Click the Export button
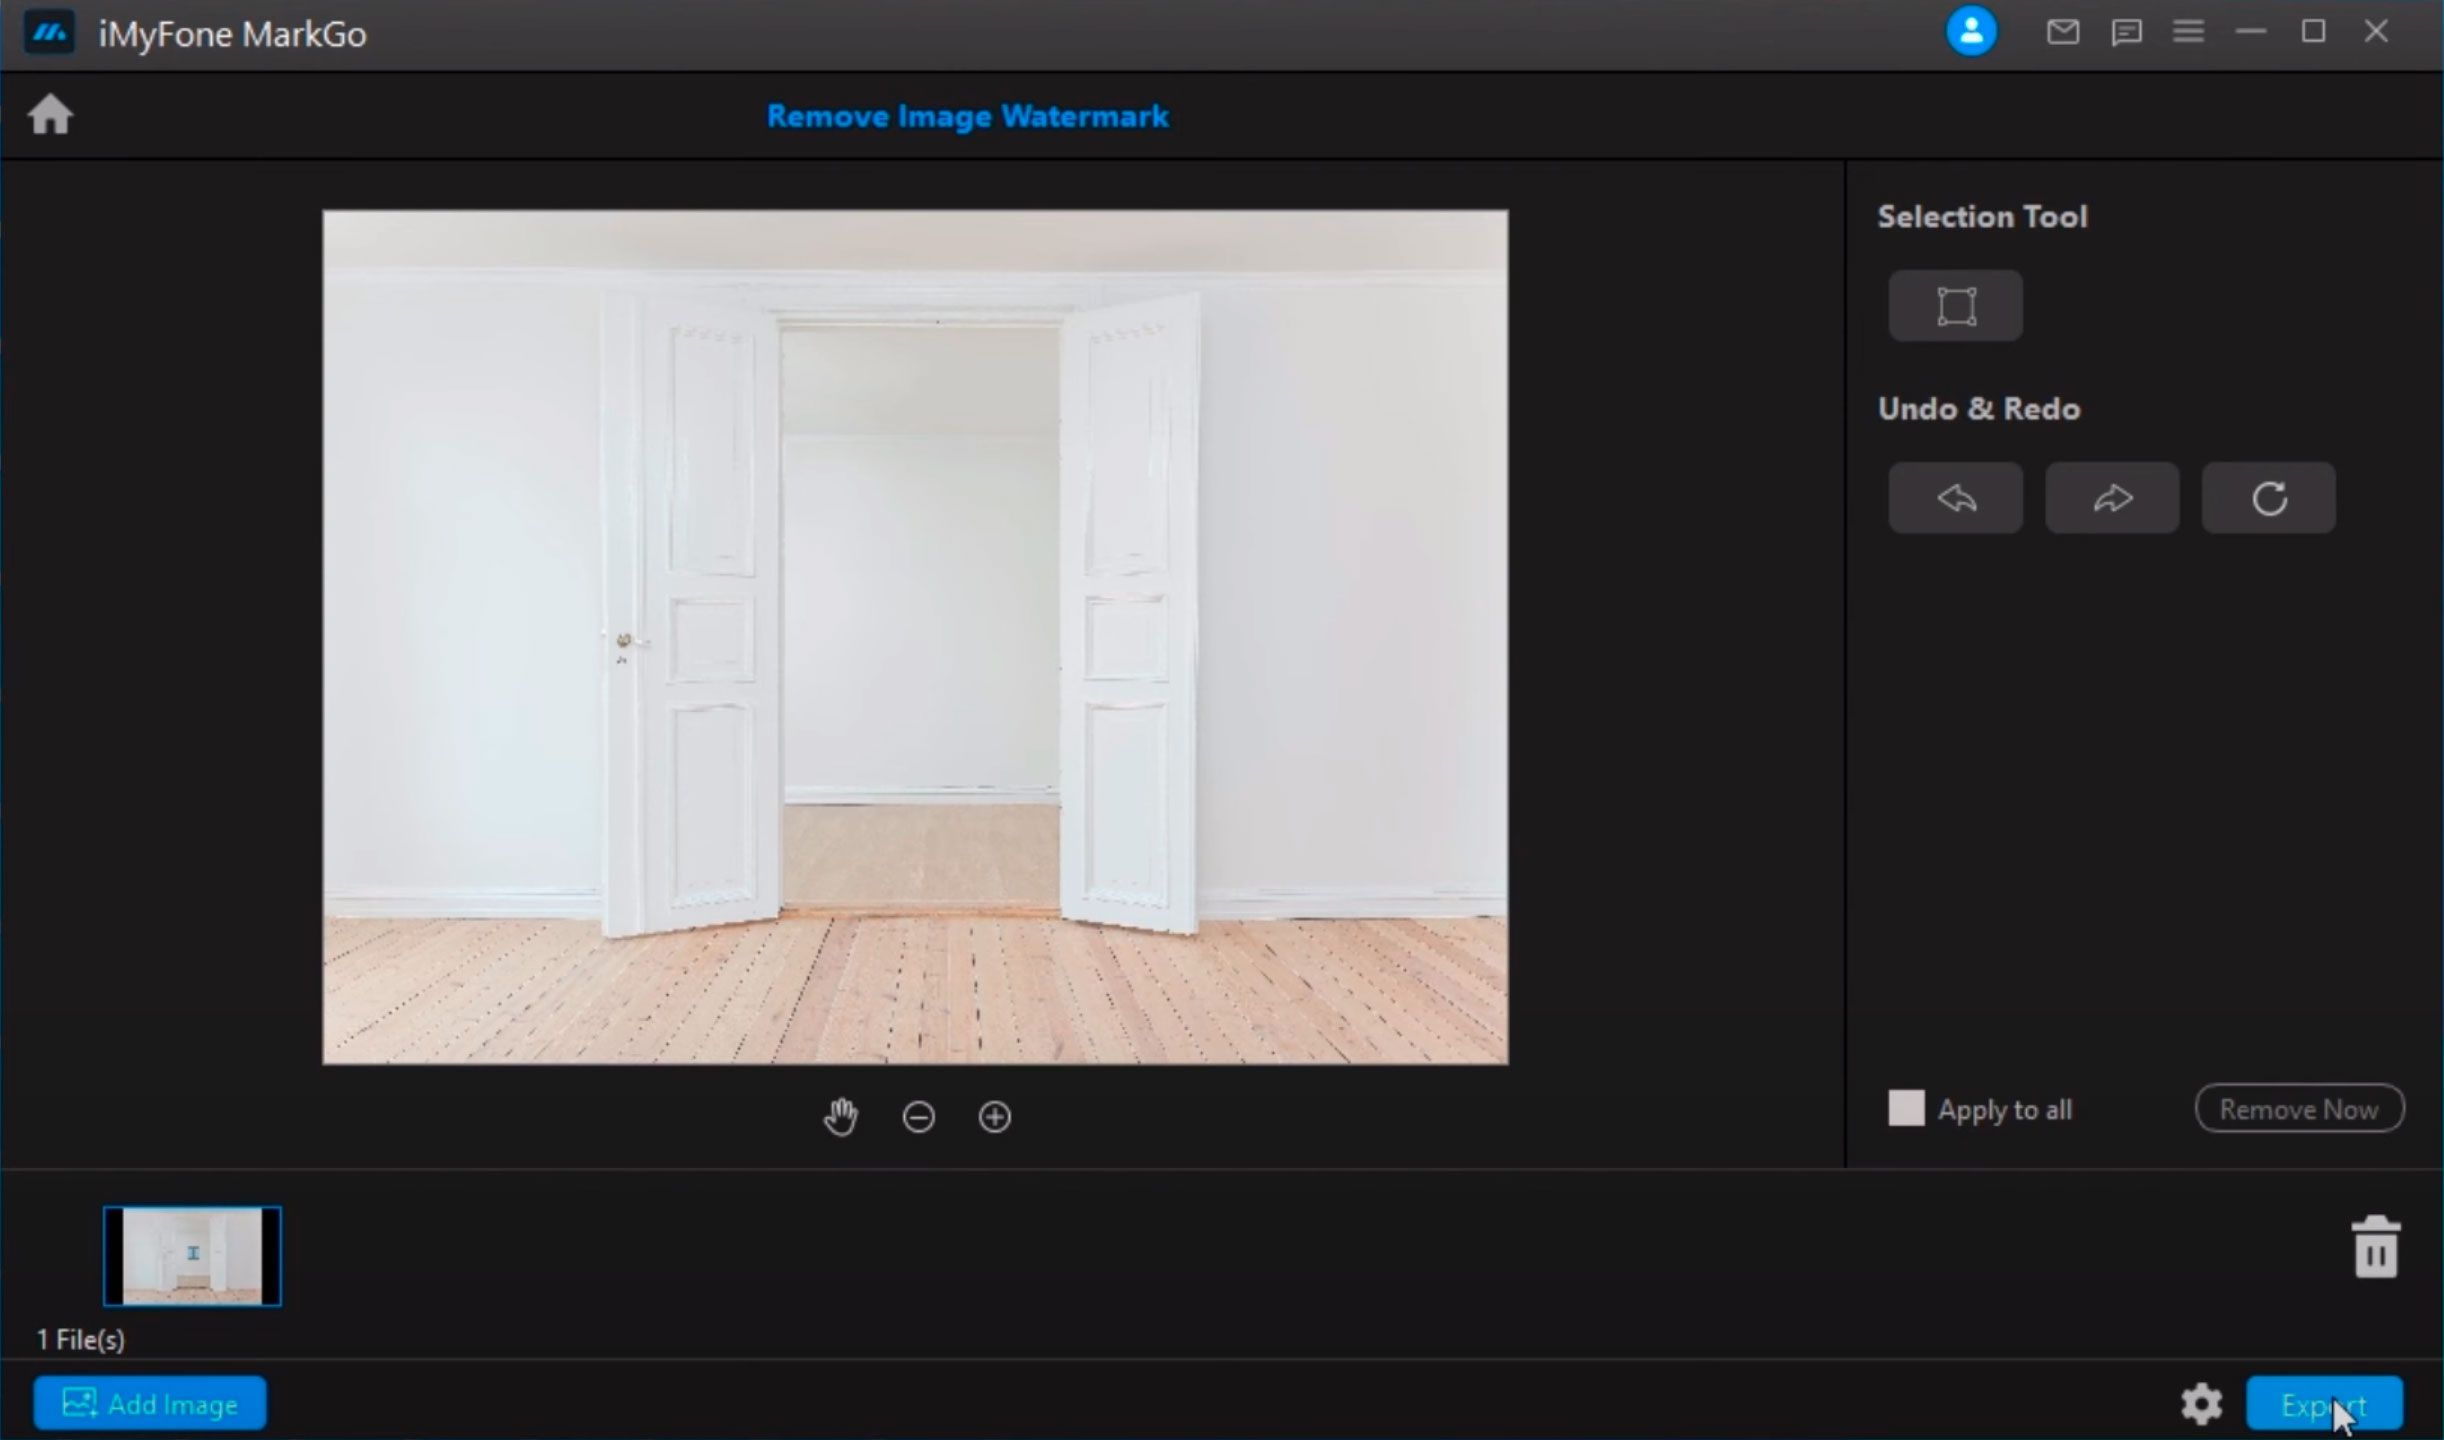The width and height of the screenshot is (2444, 1440). point(2327,1402)
